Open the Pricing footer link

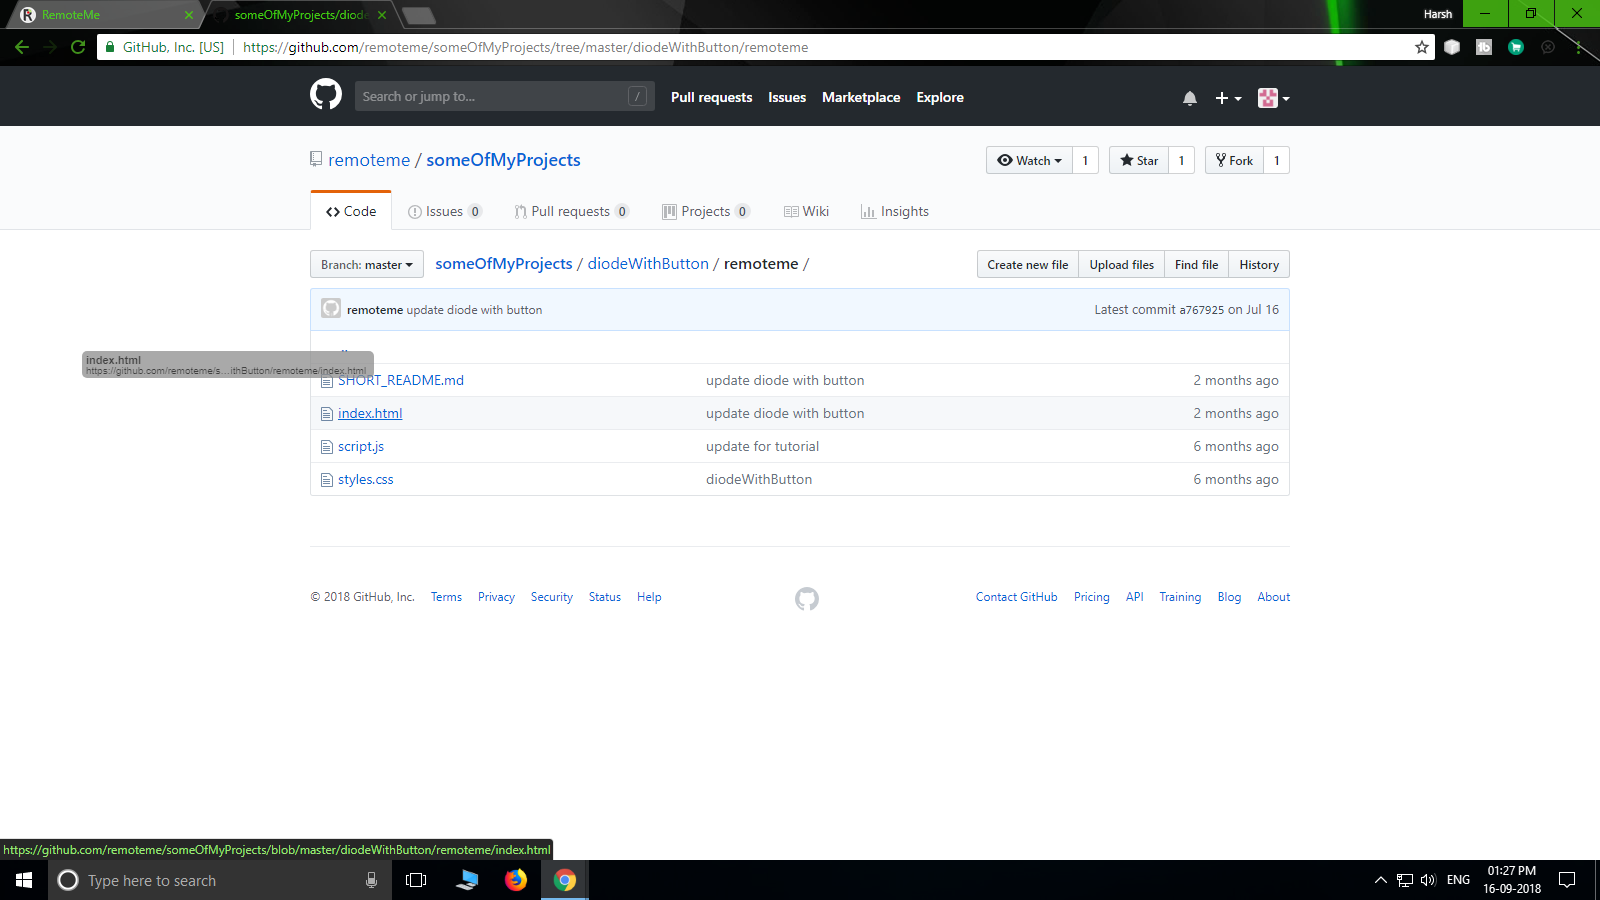click(x=1092, y=597)
